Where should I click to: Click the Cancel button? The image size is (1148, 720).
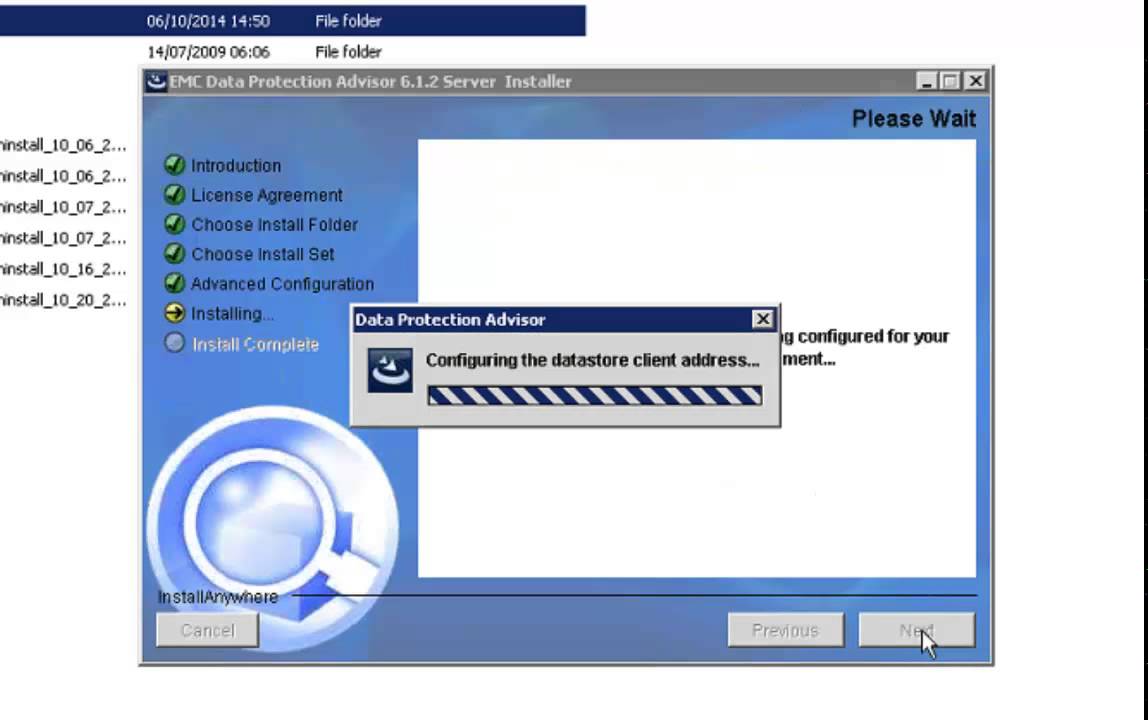click(208, 631)
